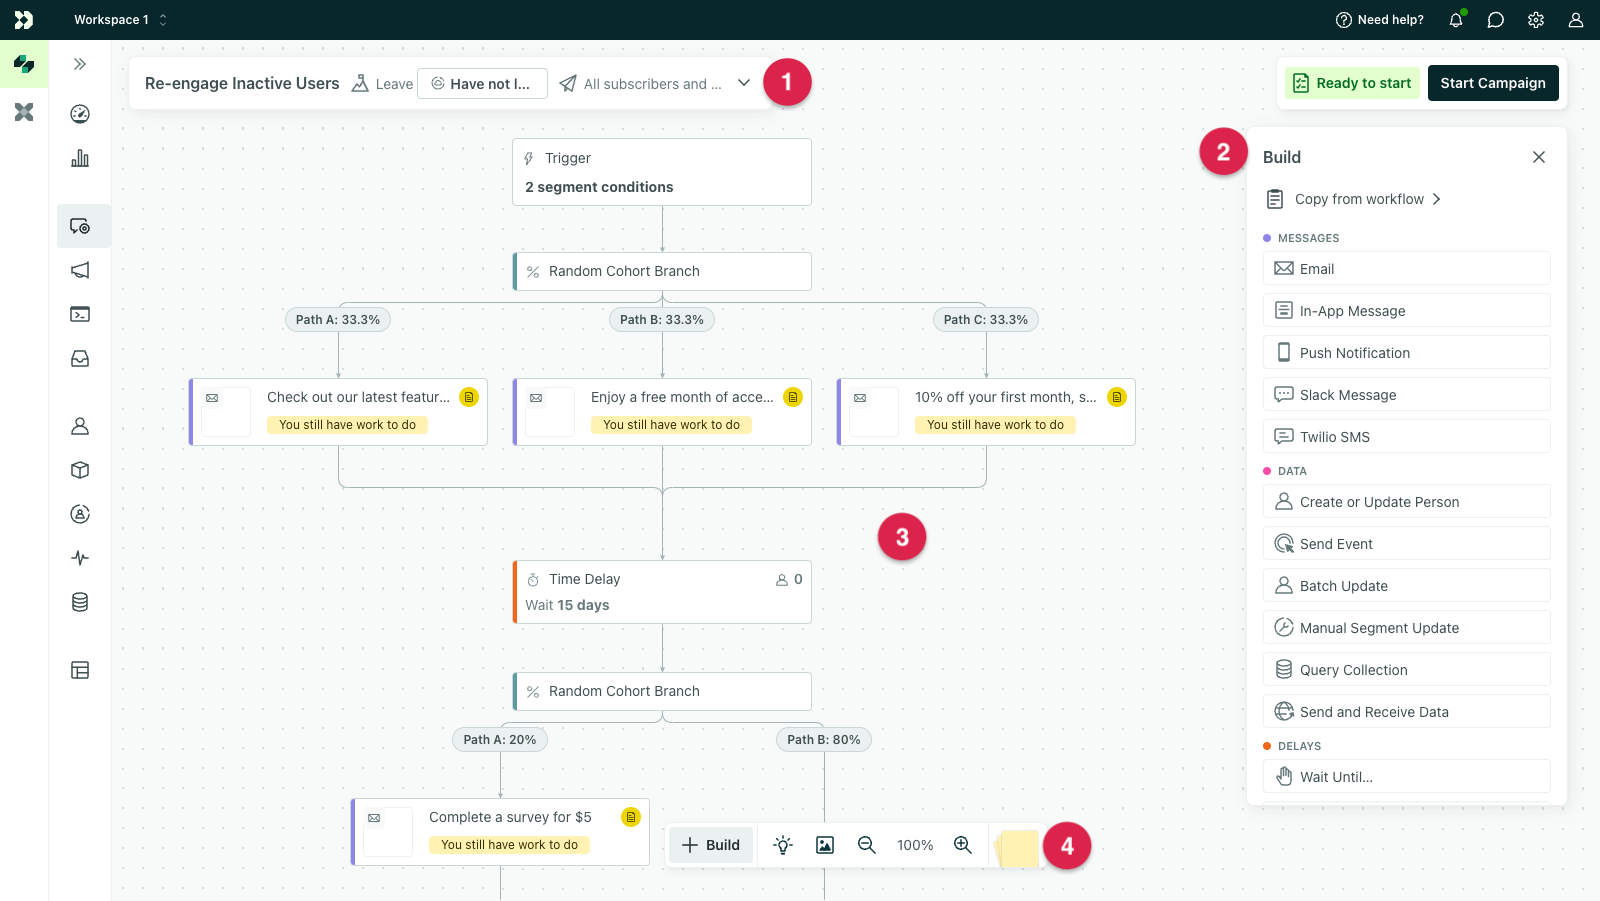
Task: Add a Send Event block
Action: click(x=1407, y=543)
